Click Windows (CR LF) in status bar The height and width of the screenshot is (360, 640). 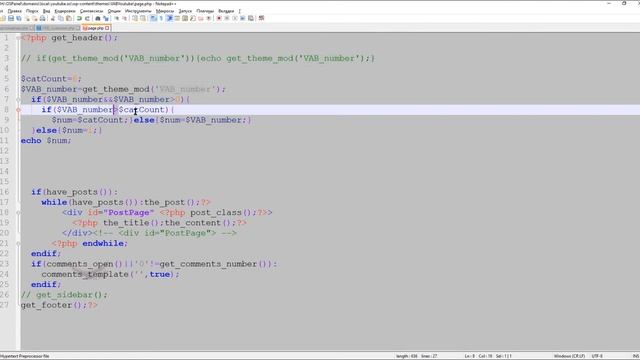569,356
